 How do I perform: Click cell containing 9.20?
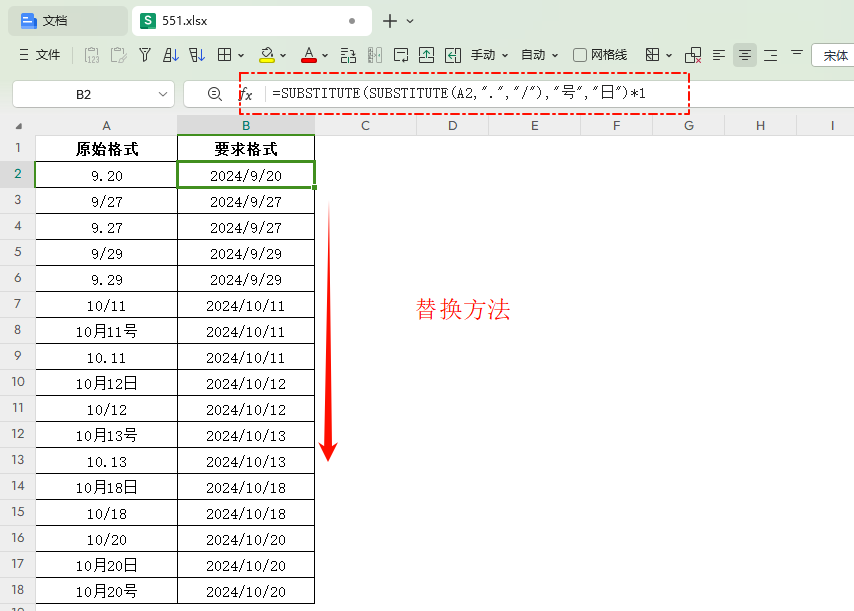[106, 175]
